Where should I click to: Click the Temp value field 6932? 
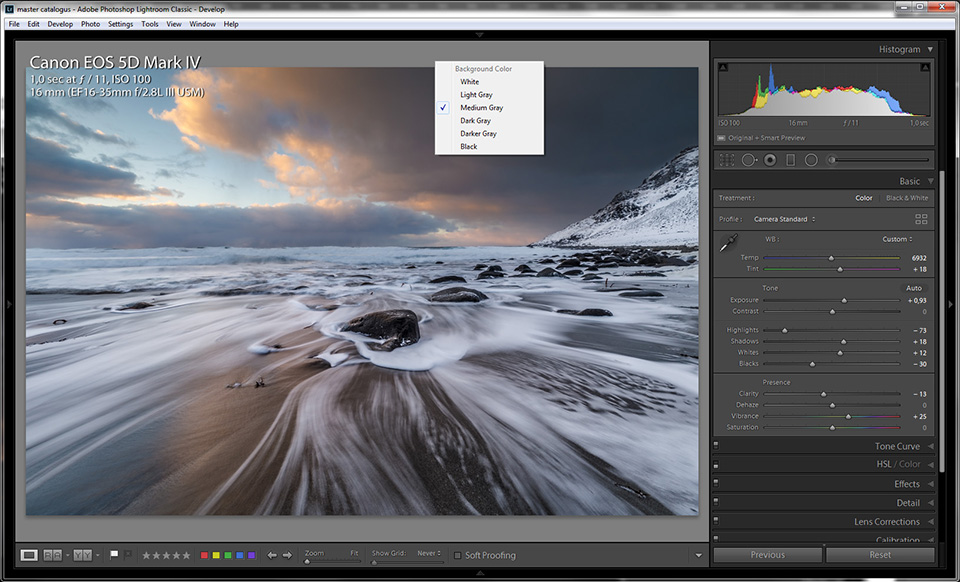[x=918, y=258]
